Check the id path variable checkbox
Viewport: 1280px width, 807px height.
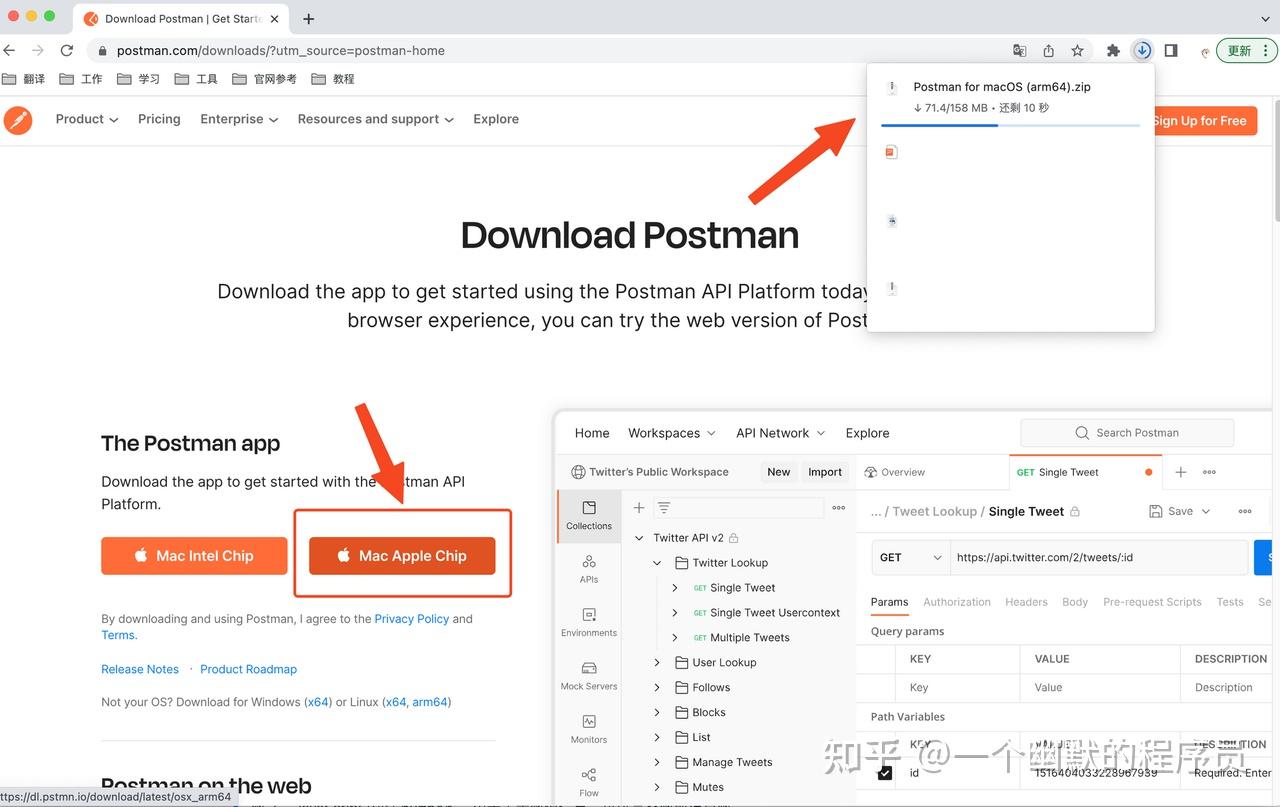[884, 772]
